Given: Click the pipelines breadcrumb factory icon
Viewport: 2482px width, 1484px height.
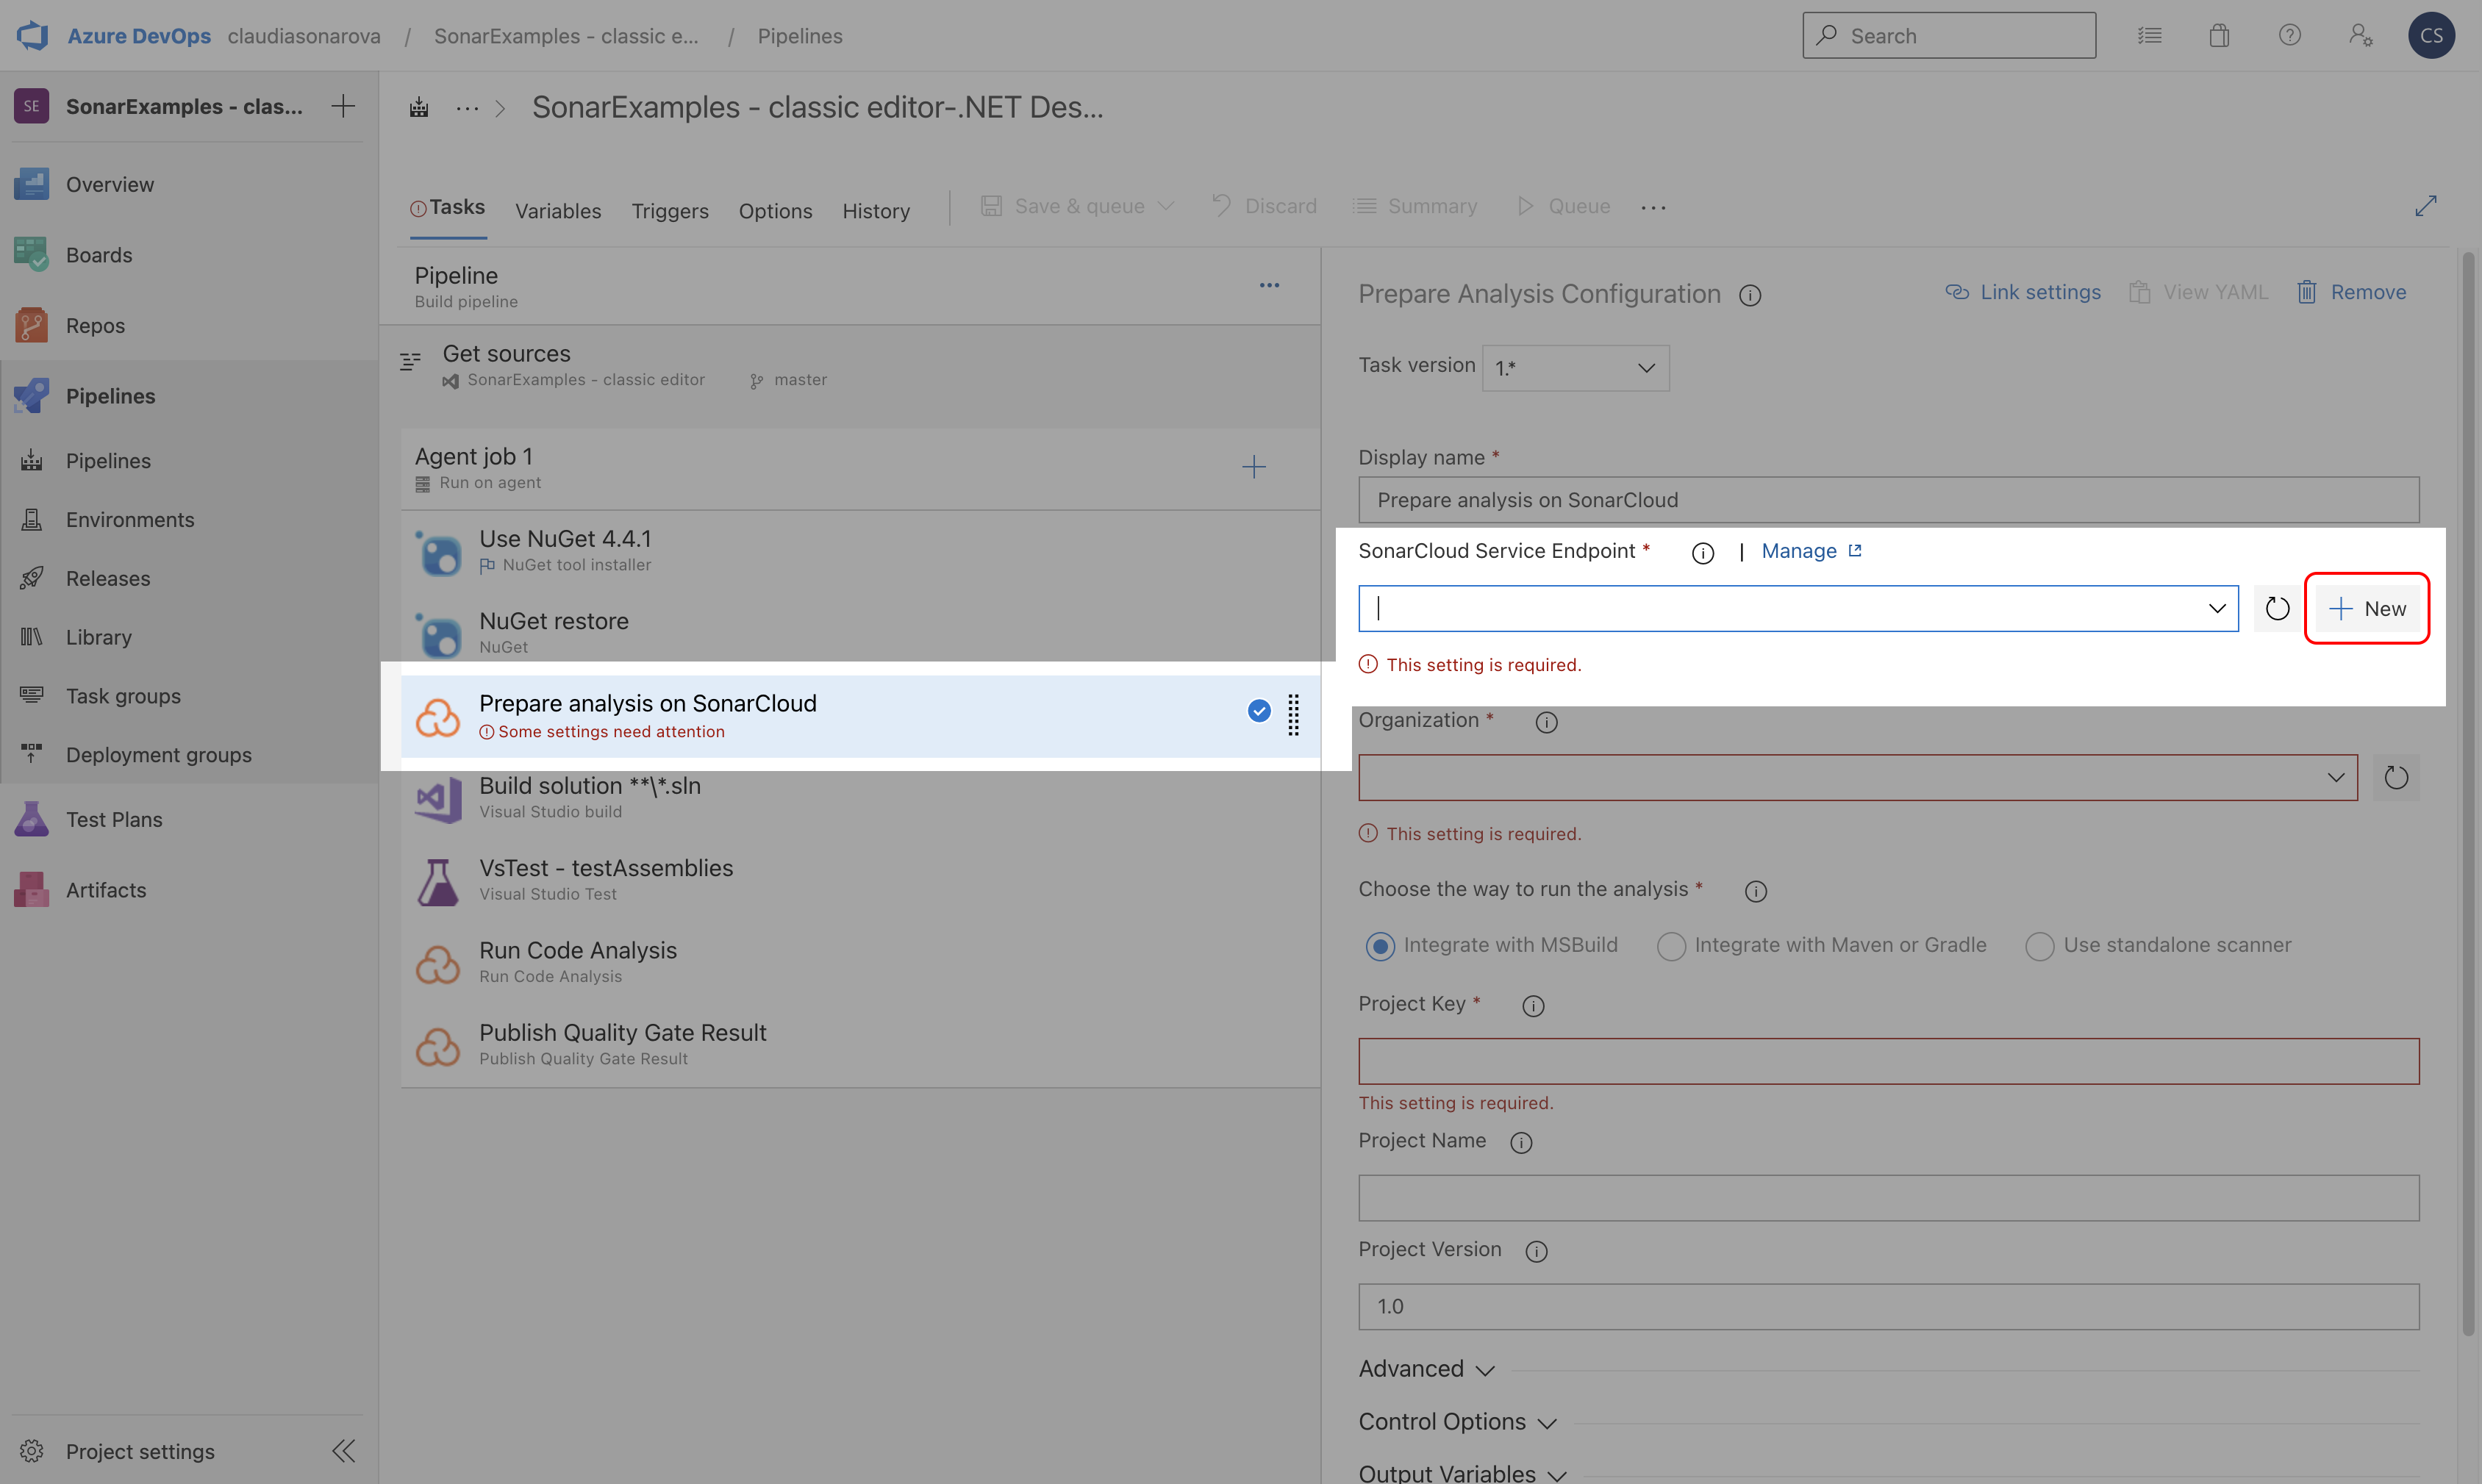Looking at the screenshot, I should [419, 107].
